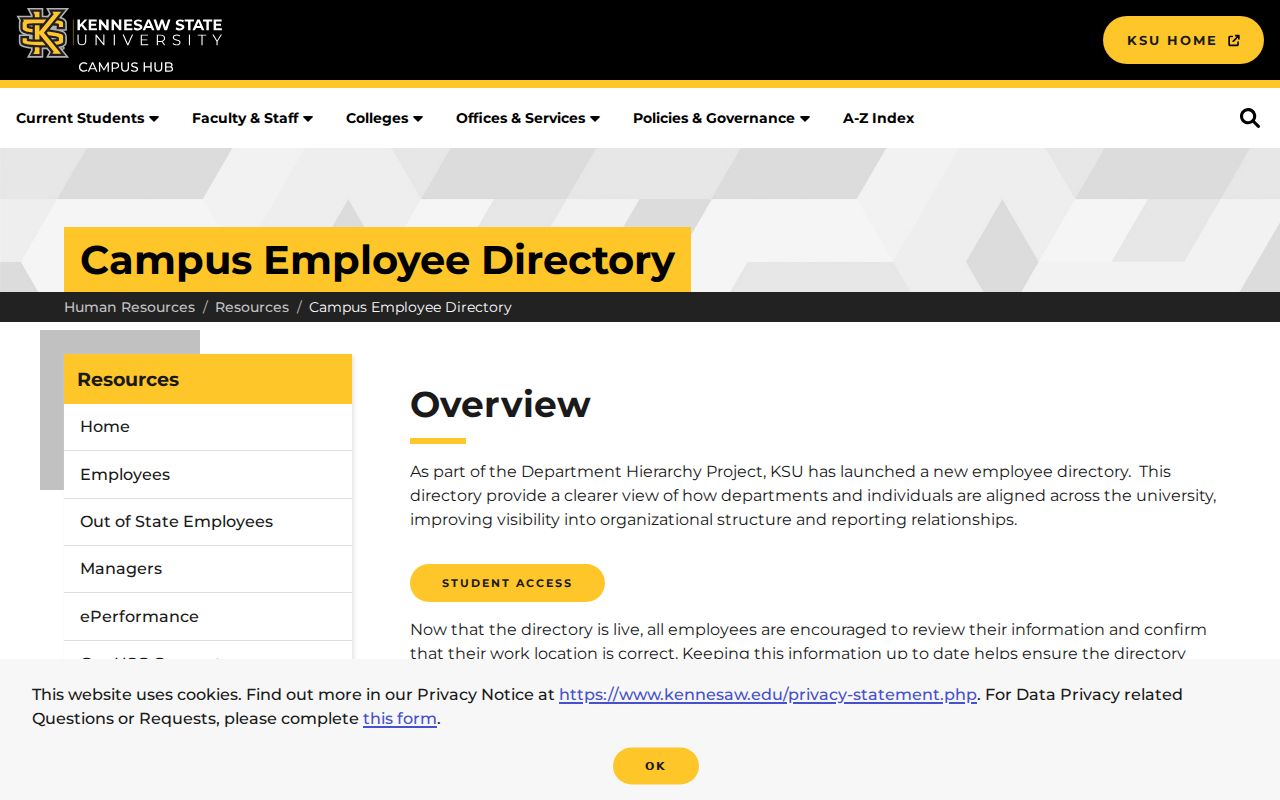Go to Resources breadcrumb link
Screen dimensions: 1280x800
[x=252, y=307]
